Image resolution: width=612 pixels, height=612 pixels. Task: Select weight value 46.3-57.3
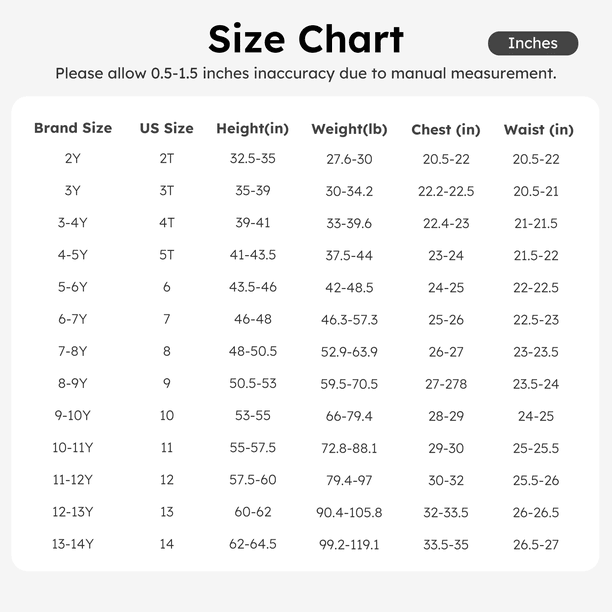click(x=349, y=319)
